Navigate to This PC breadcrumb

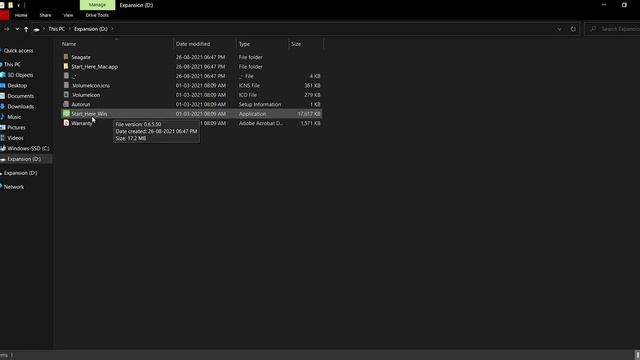point(56,29)
